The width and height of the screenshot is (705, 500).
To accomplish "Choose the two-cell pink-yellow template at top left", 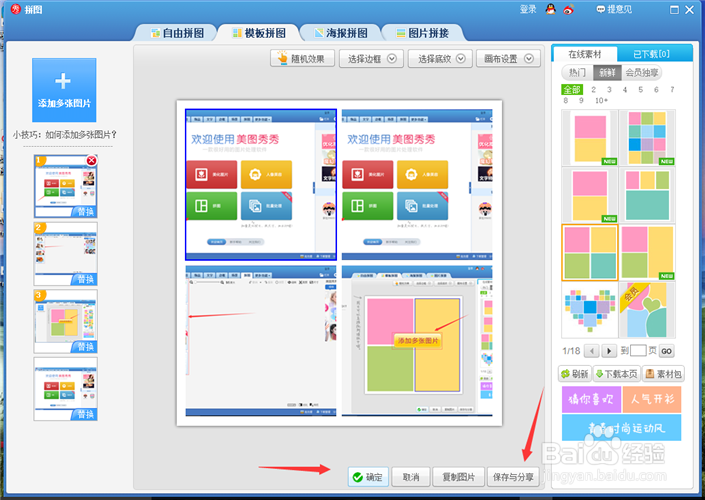I will click(x=589, y=138).
